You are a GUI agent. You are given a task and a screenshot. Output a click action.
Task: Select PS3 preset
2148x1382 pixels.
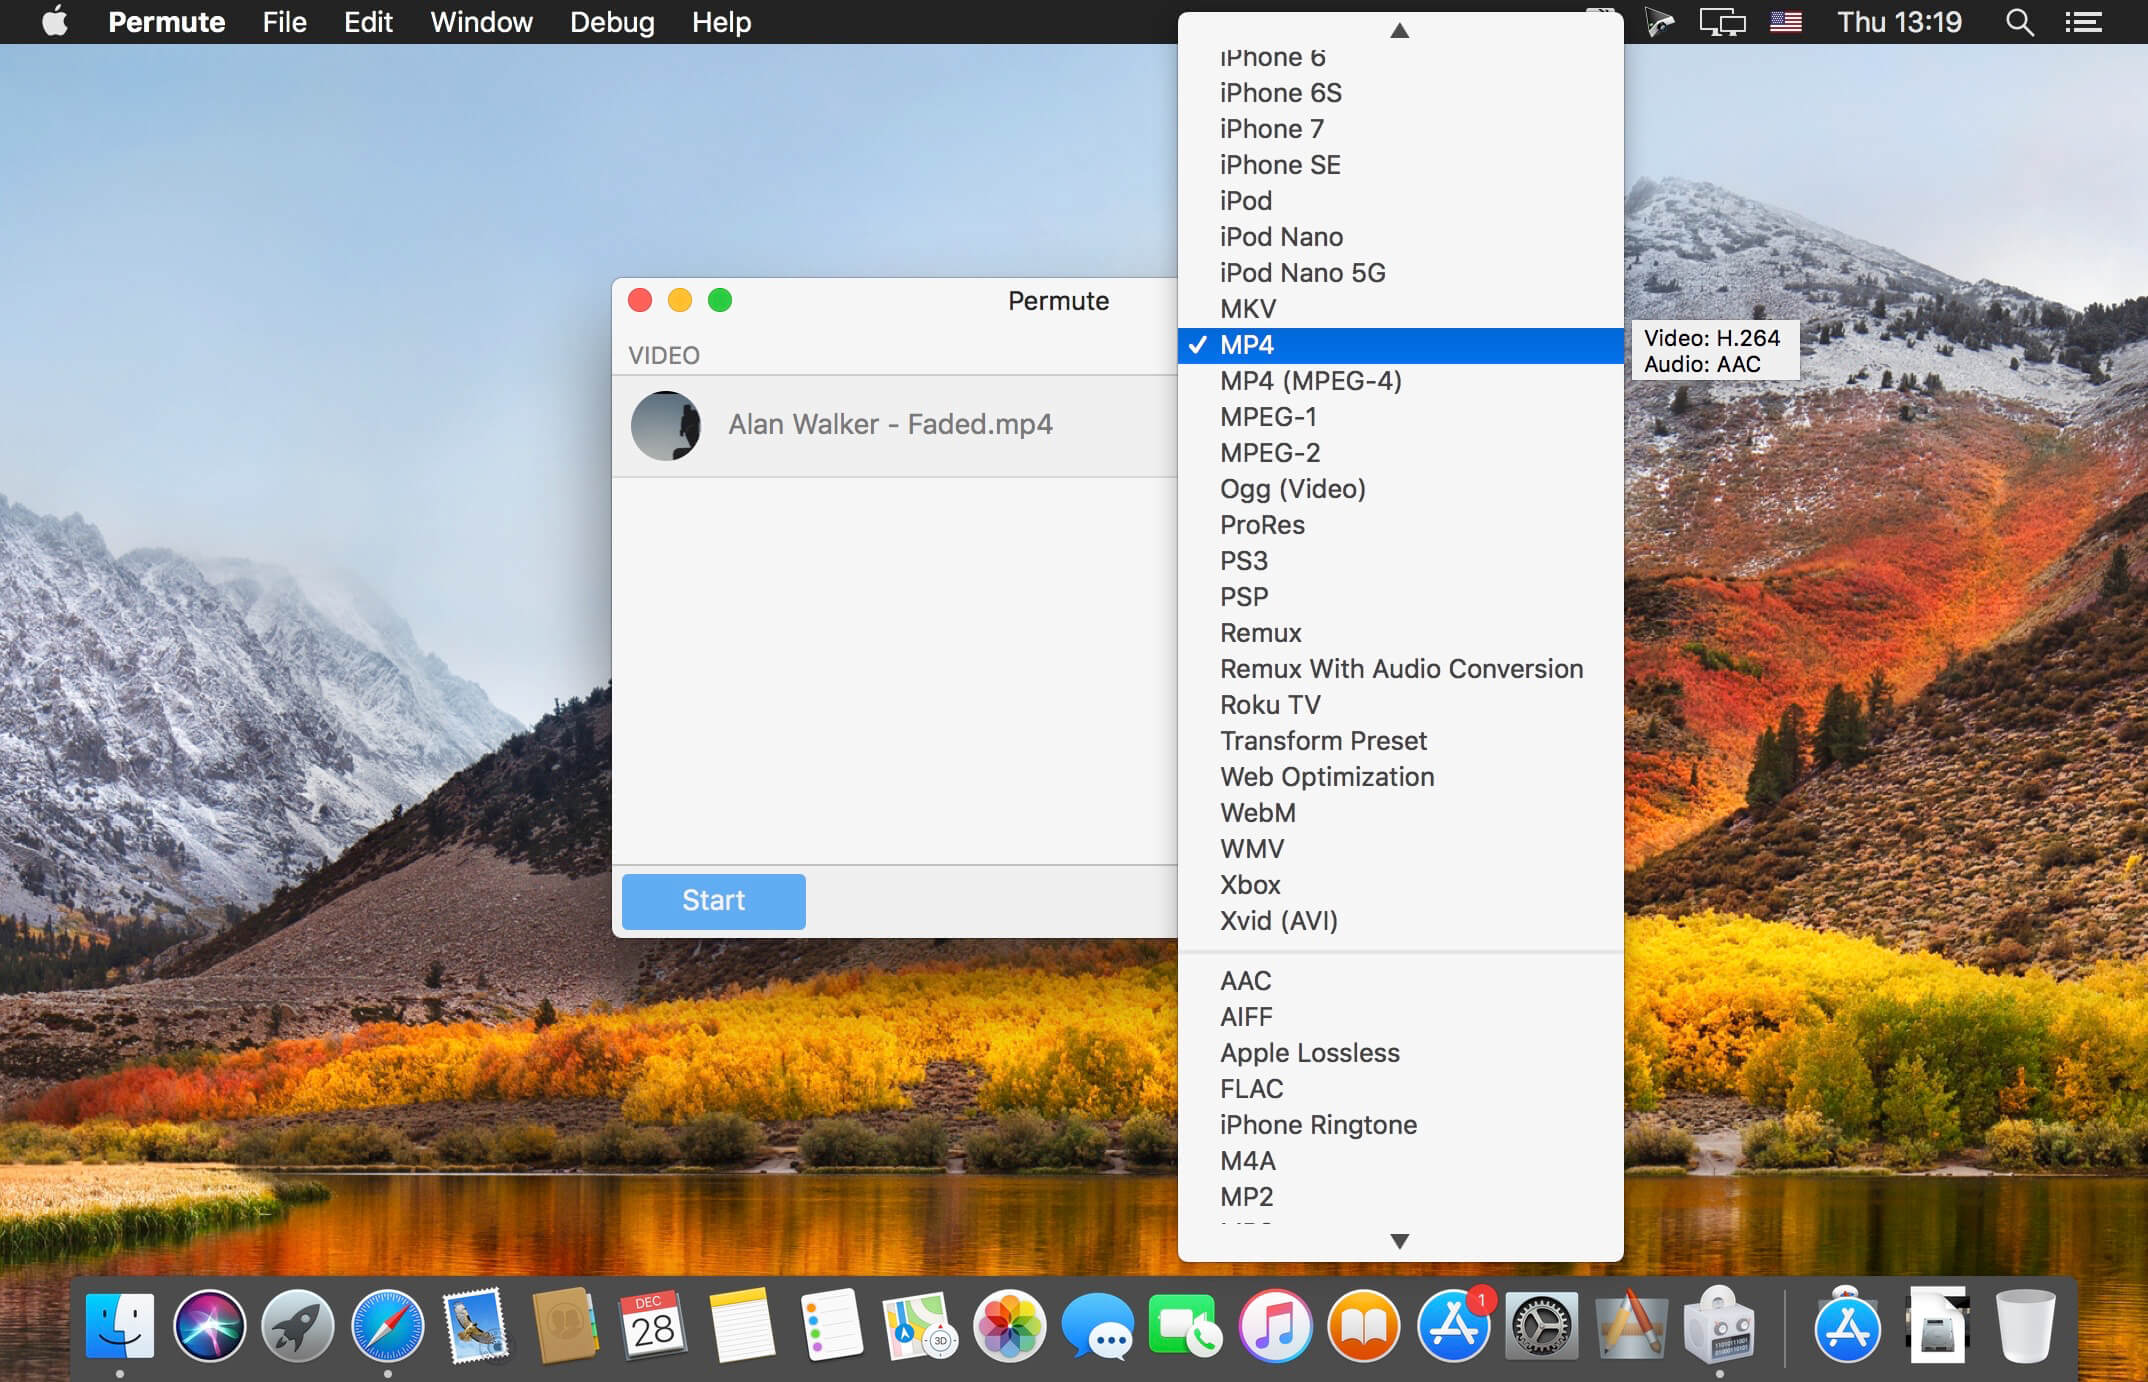(1400, 561)
